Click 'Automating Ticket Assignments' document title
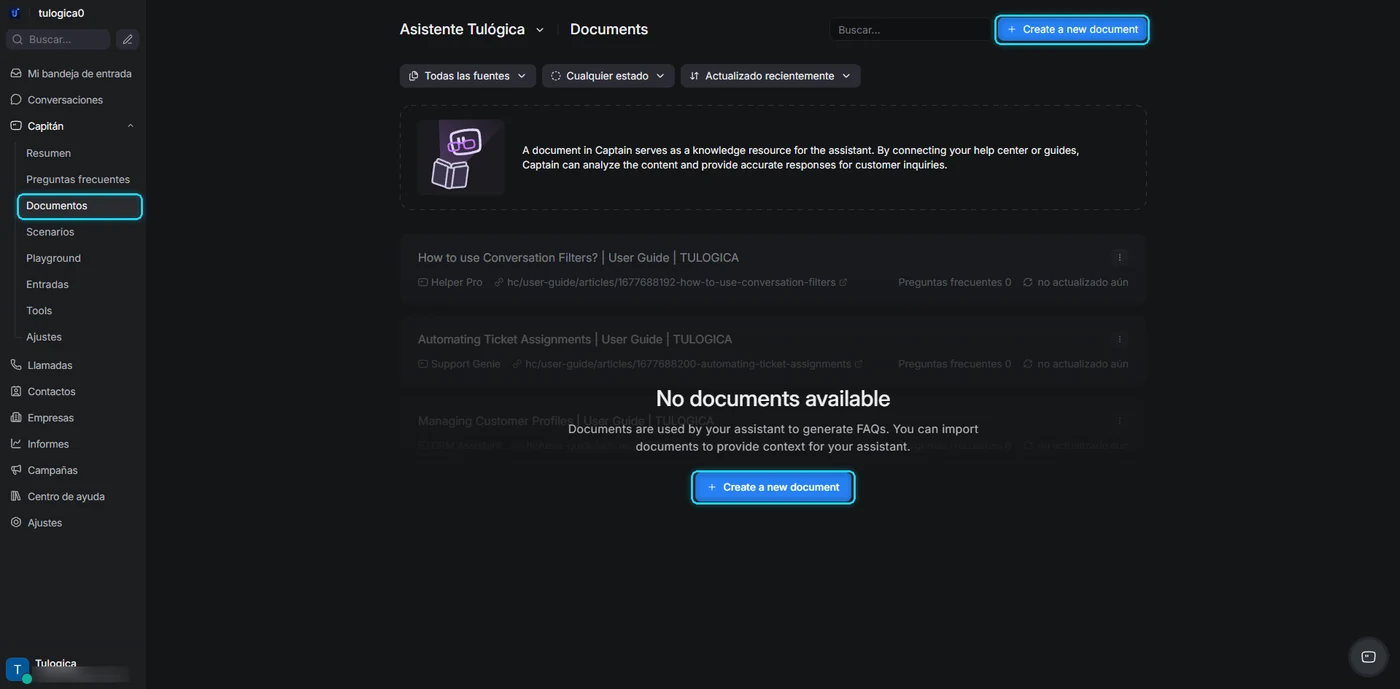Viewport: 1400px width, 689px height. click(x=575, y=339)
